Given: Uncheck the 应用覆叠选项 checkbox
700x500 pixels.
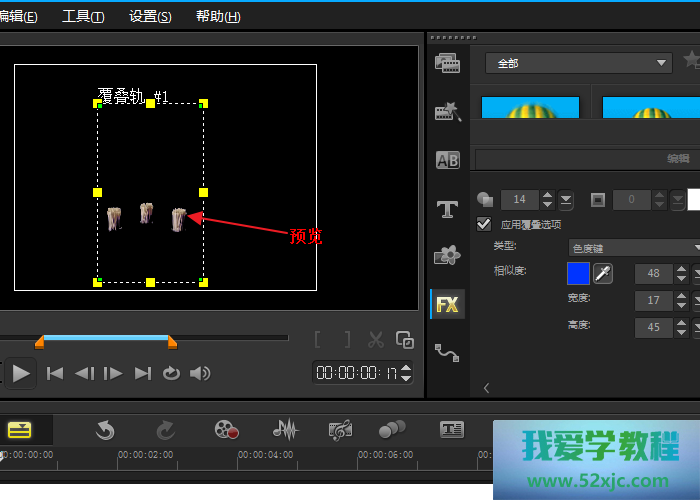Looking at the screenshot, I should (x=485, y=224).
